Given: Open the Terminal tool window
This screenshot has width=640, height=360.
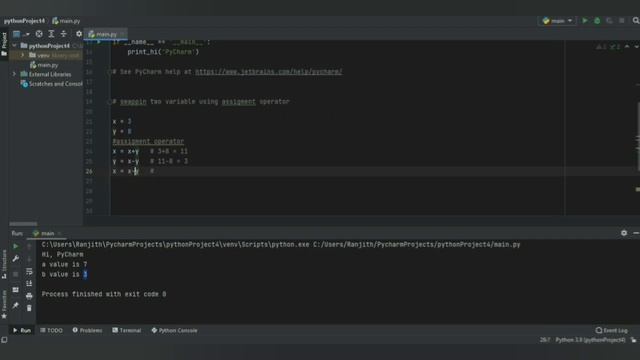Looking at the screenshot, I should (127, 330).
